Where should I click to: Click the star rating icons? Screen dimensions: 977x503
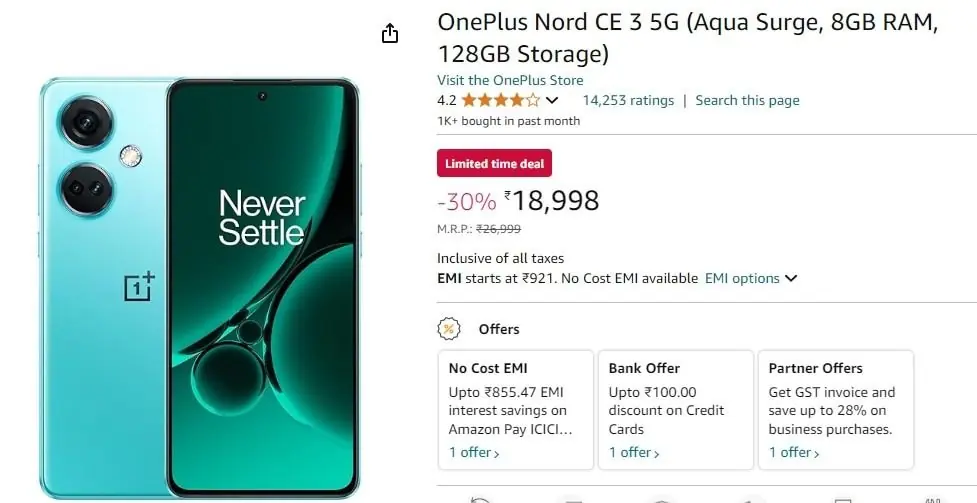500,100
